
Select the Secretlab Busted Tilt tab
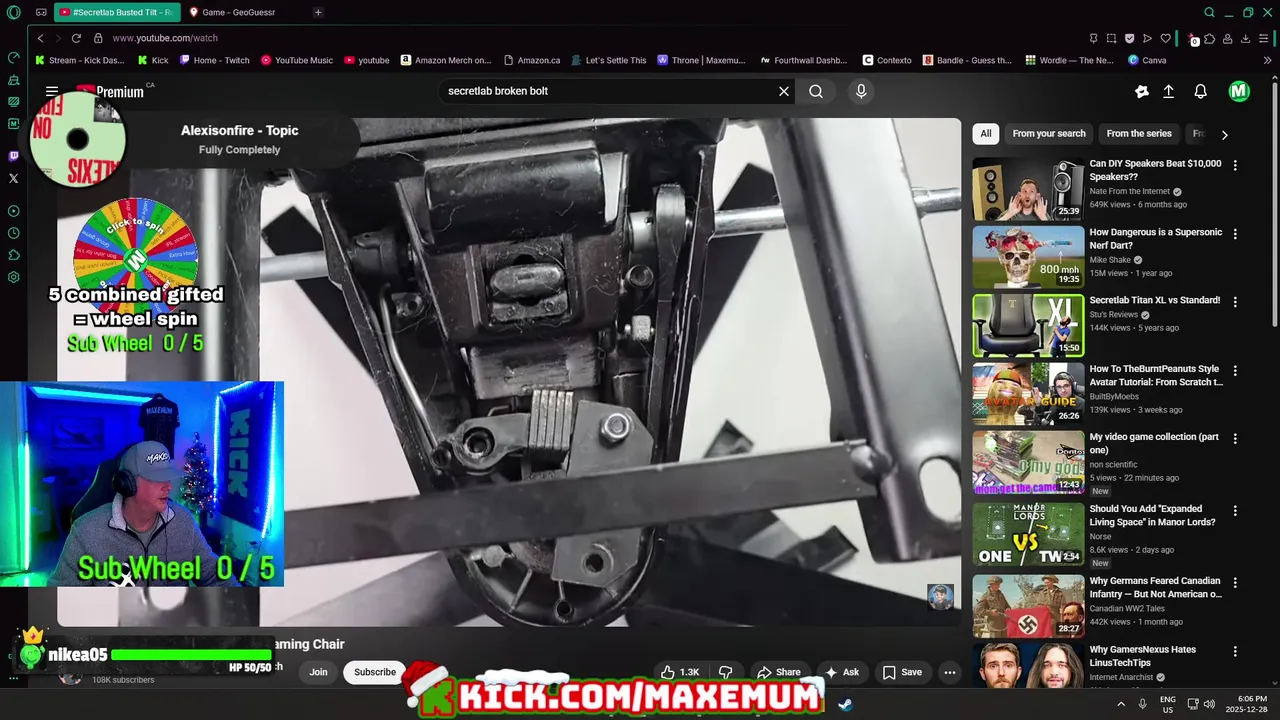[x=117, y=12]
